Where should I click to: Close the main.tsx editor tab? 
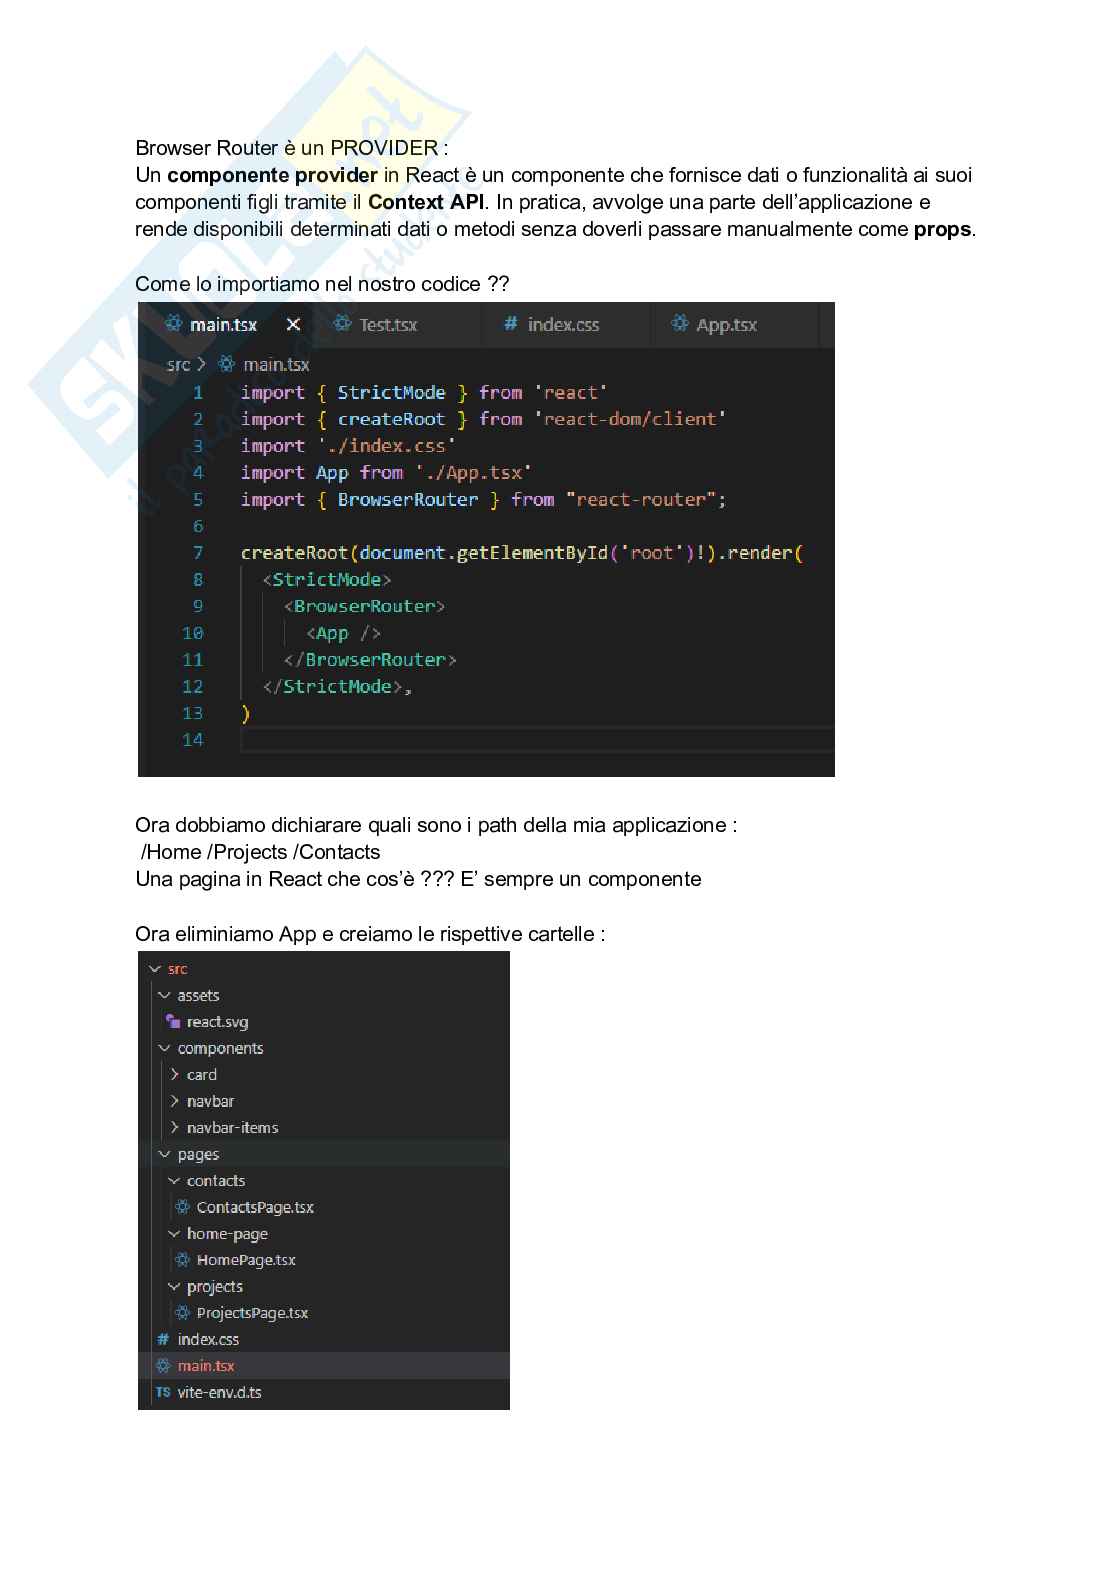(293, 324)
